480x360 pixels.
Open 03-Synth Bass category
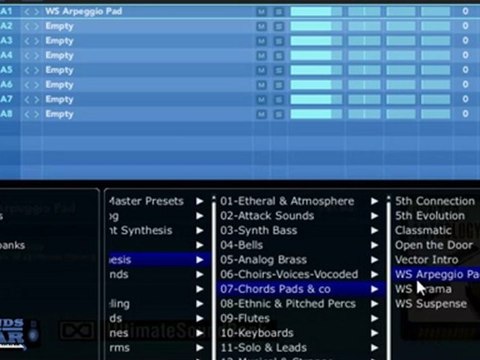pyautogui.click(x=299, y=230)
